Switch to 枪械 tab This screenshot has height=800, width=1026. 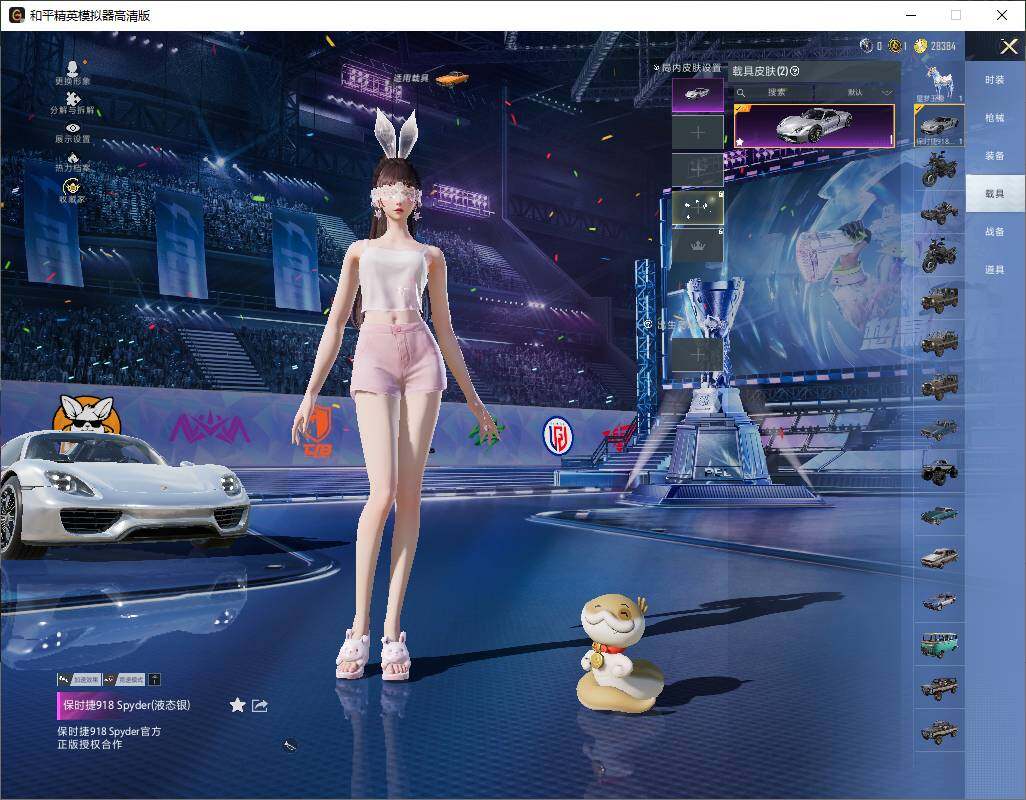pyautogui.click(x=995, y=118)
